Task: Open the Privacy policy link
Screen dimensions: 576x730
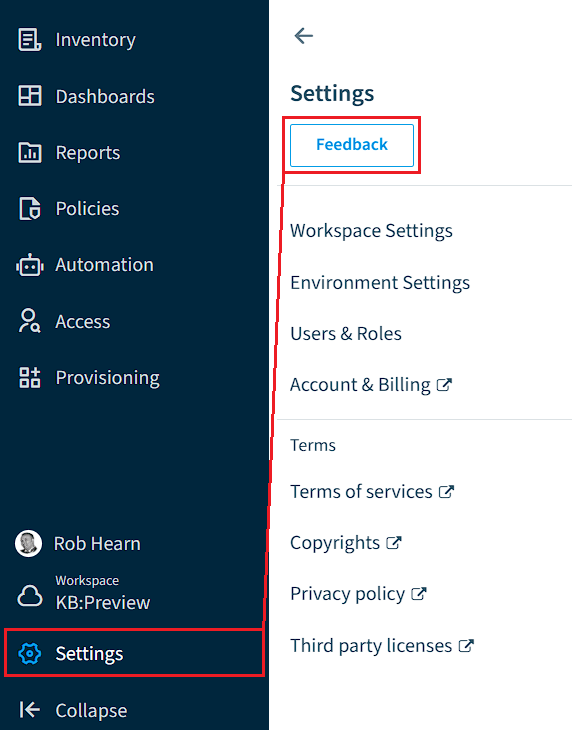Action: coord(347,594)
